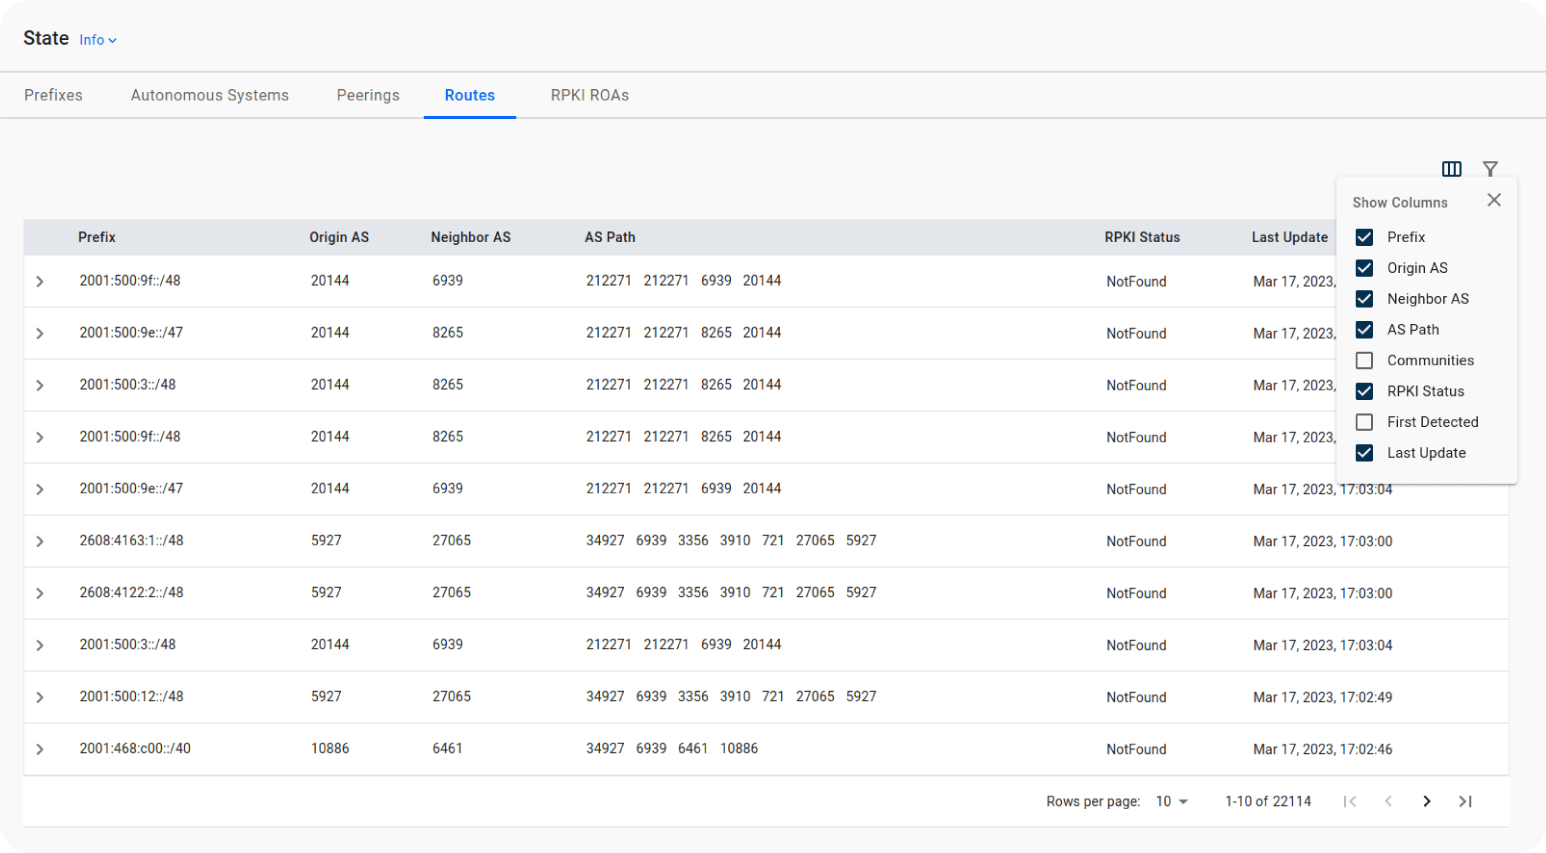Enable the First Detected column checkbox
The width and height of the screenshot is (1546, 853).
pyautogui.click(x=1364, y=422)
